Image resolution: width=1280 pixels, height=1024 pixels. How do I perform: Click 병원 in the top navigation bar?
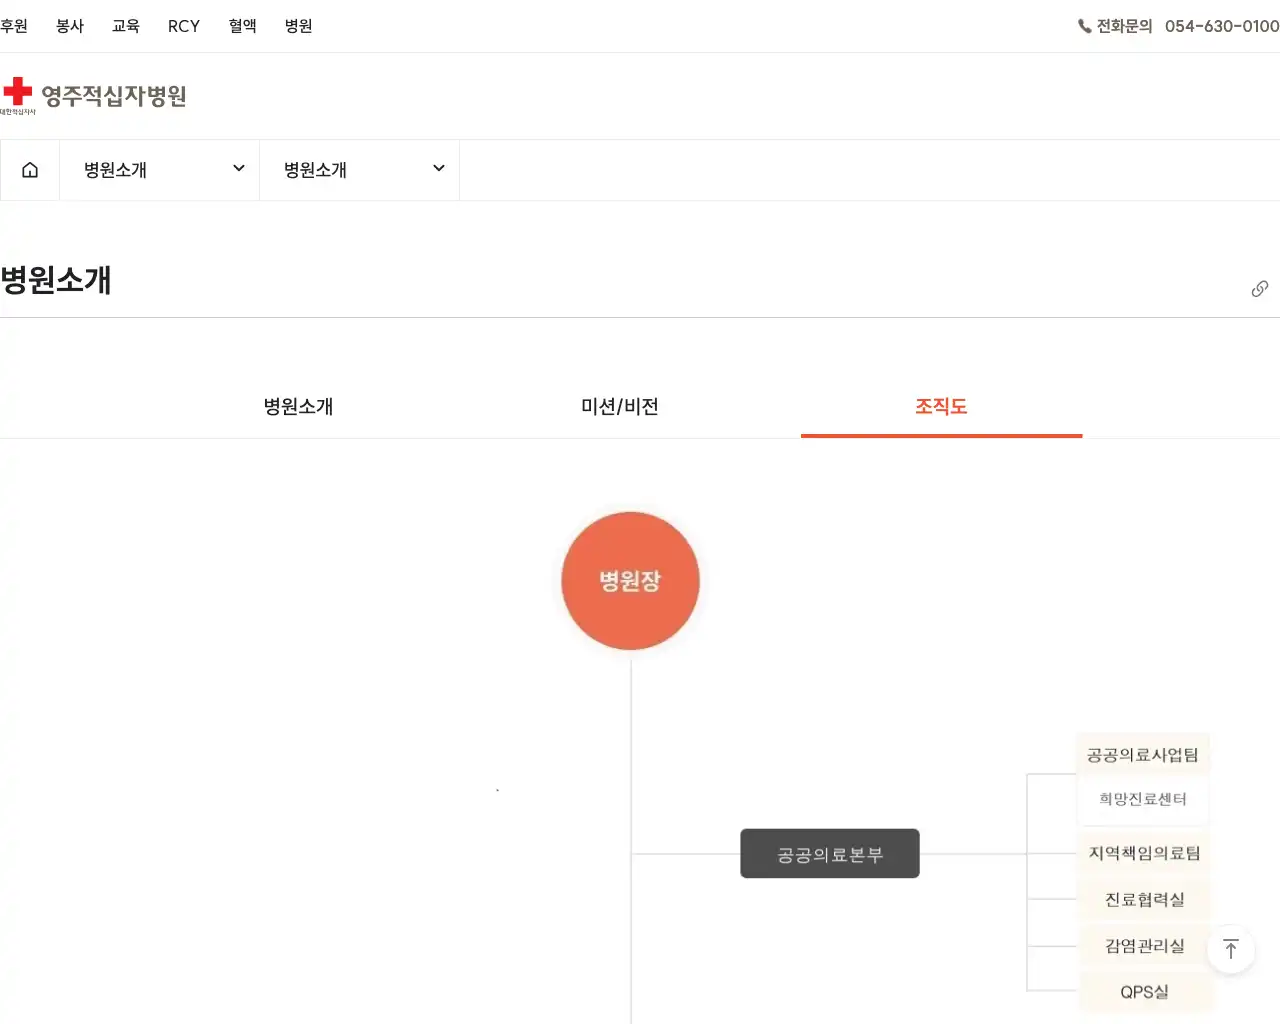tap(297, 26)
